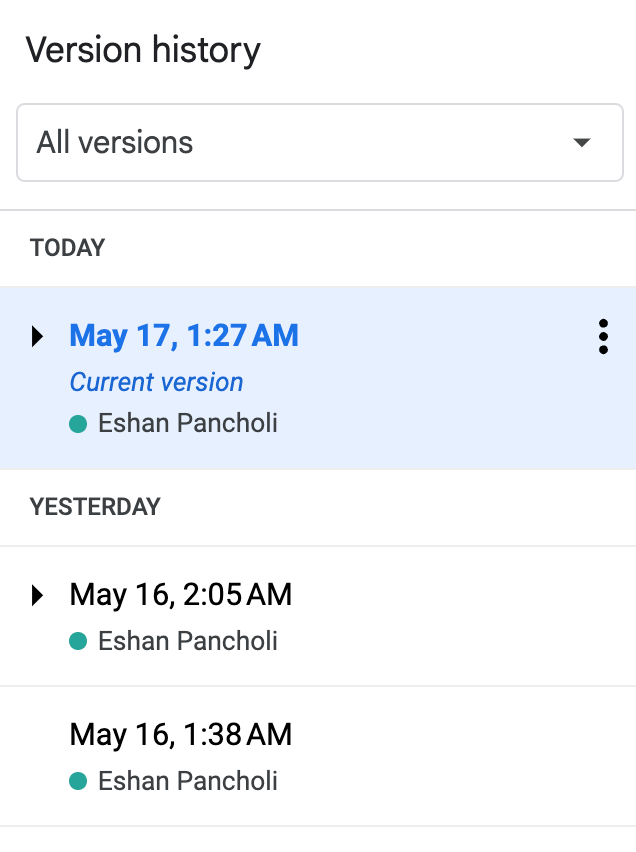Click the YESTERDAY section header
636x852 pixels.
coord(95,507)
